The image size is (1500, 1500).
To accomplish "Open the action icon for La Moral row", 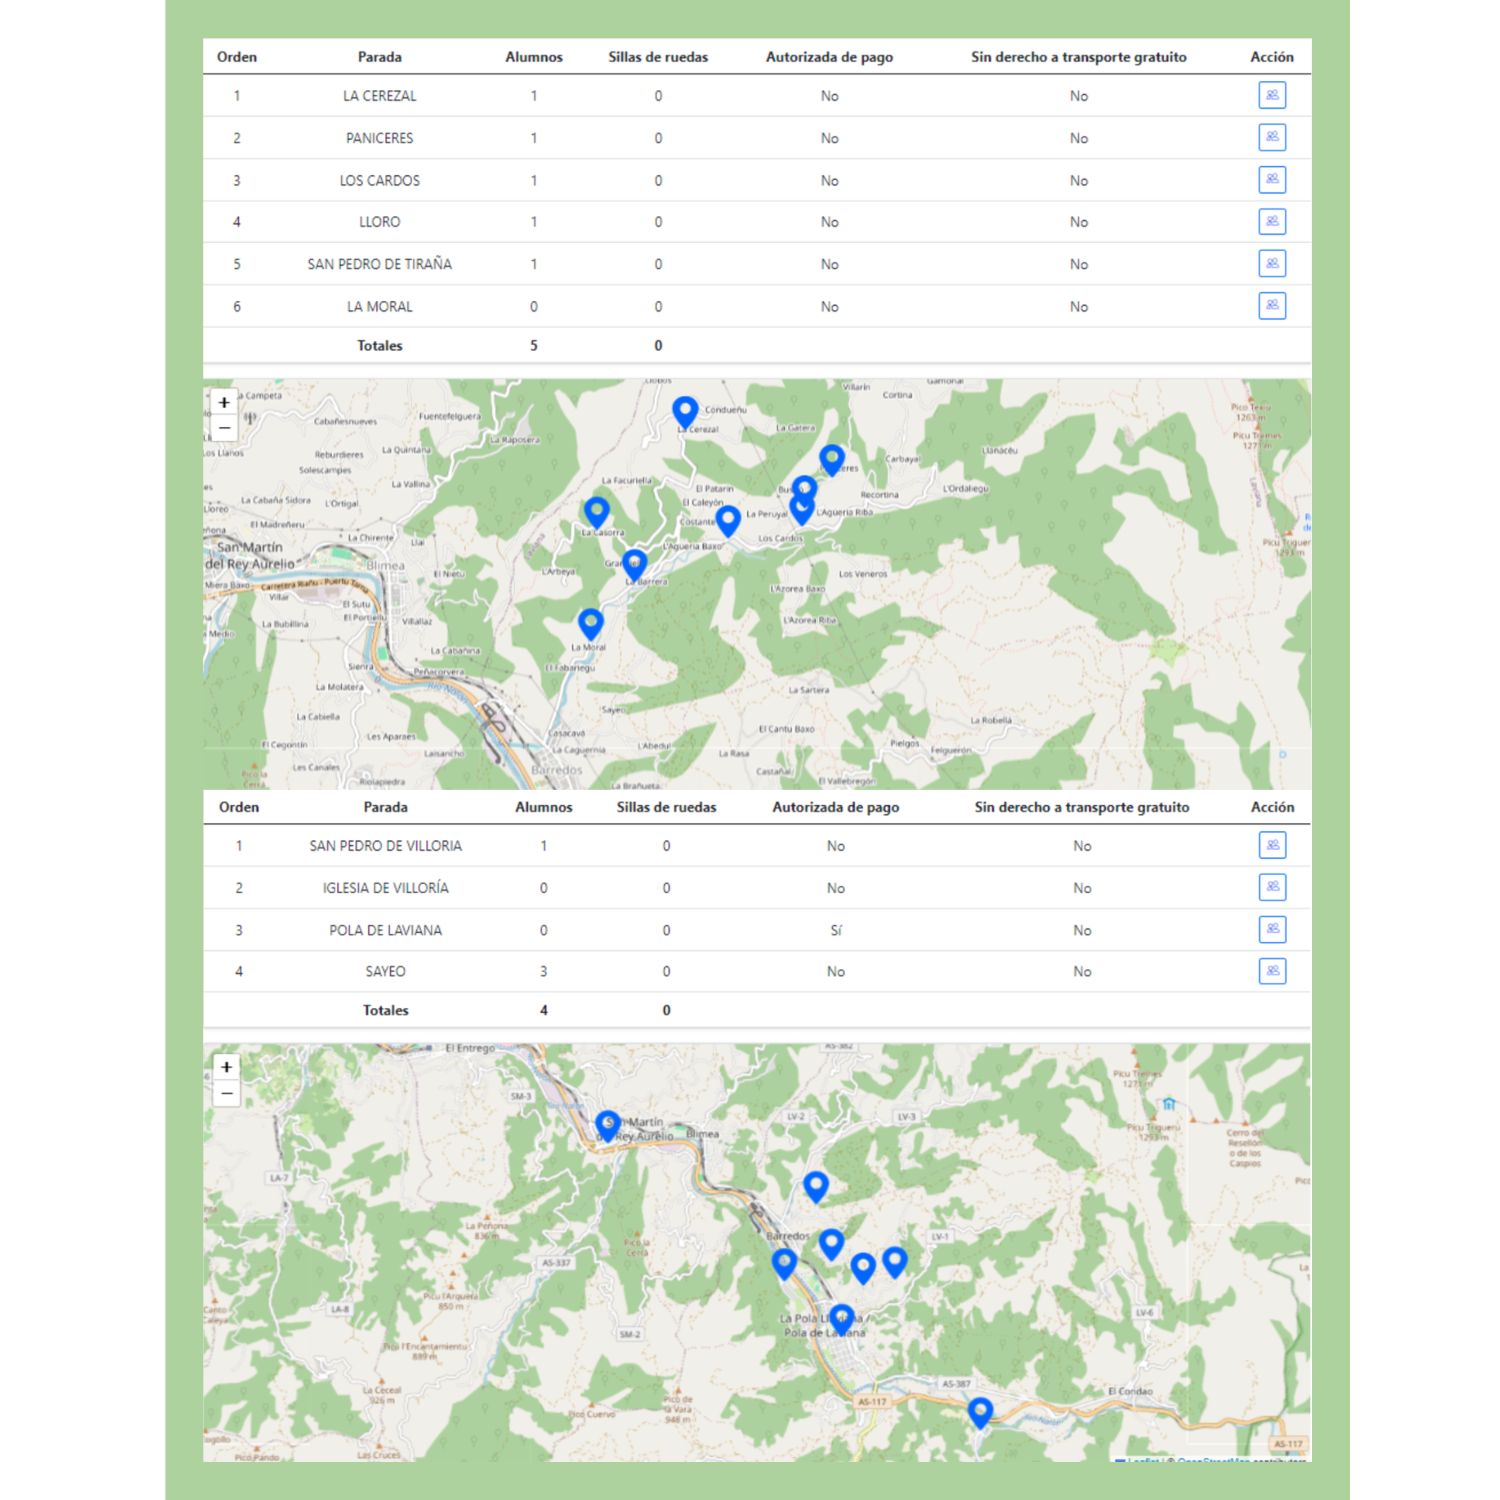I will point(1271,306).
